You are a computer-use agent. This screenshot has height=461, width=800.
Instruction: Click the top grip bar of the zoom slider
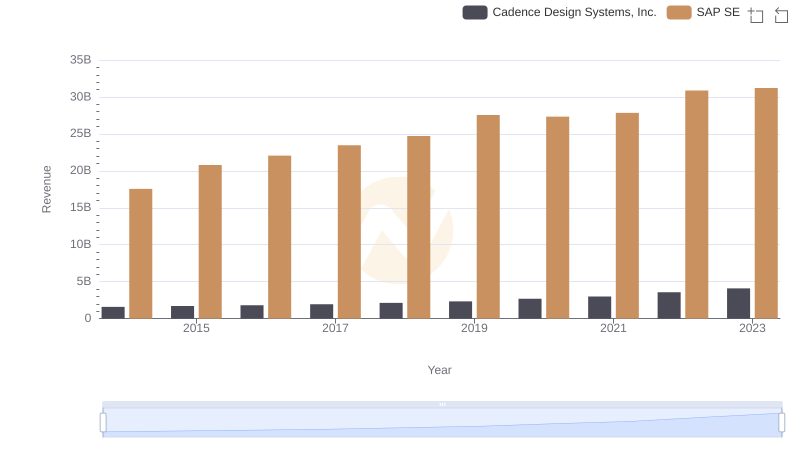(x=442, y=404)
